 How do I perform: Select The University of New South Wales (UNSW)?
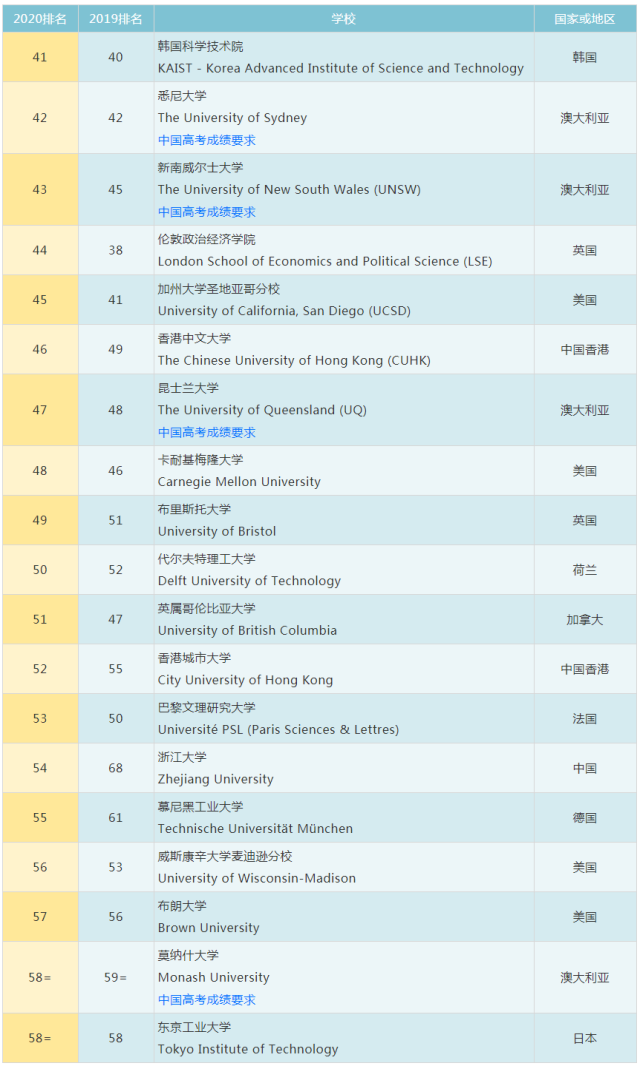click(289, 190)
